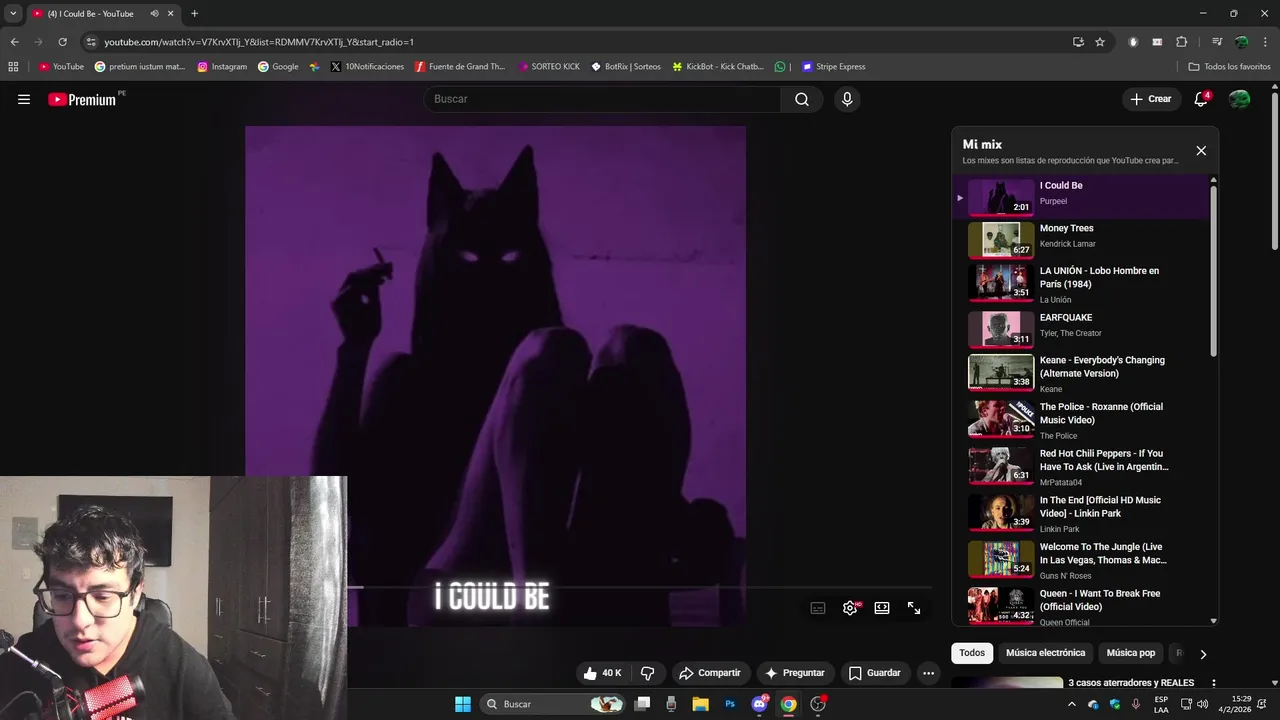Click the Crear button
This screenshot has width=1280, height=720.
(1151, 99)
